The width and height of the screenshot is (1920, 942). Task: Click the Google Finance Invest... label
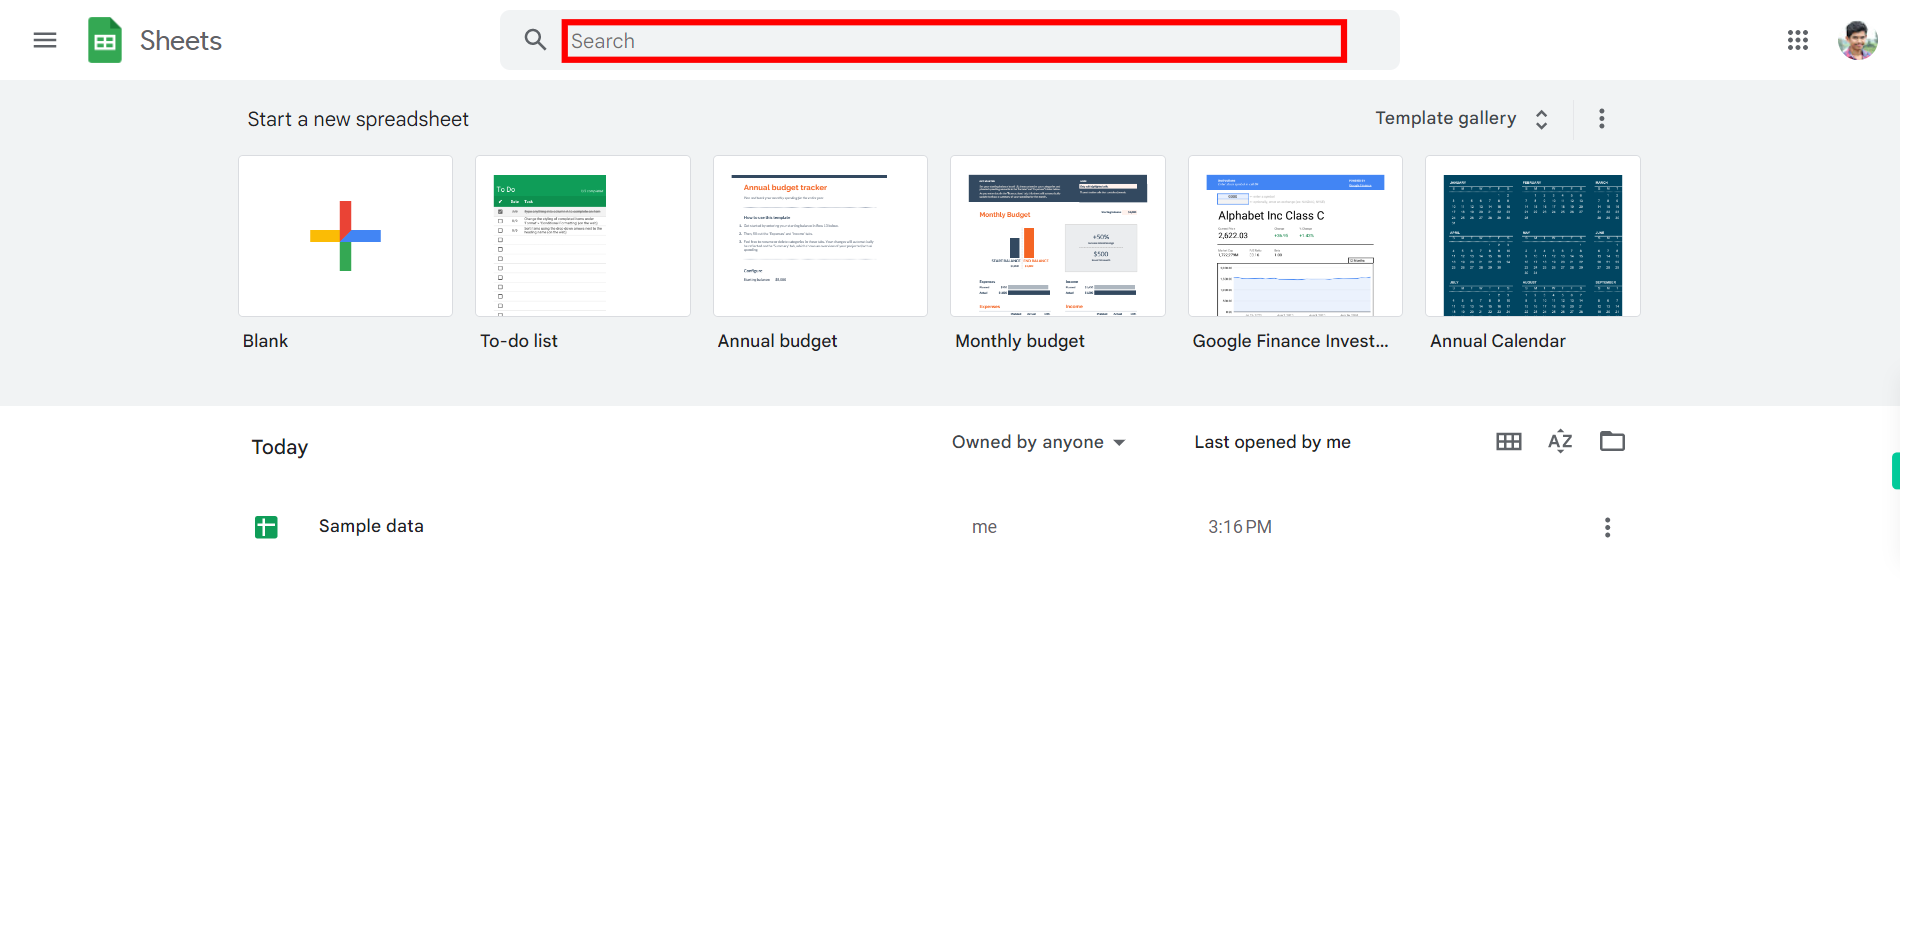click(x=1290, y=341)
